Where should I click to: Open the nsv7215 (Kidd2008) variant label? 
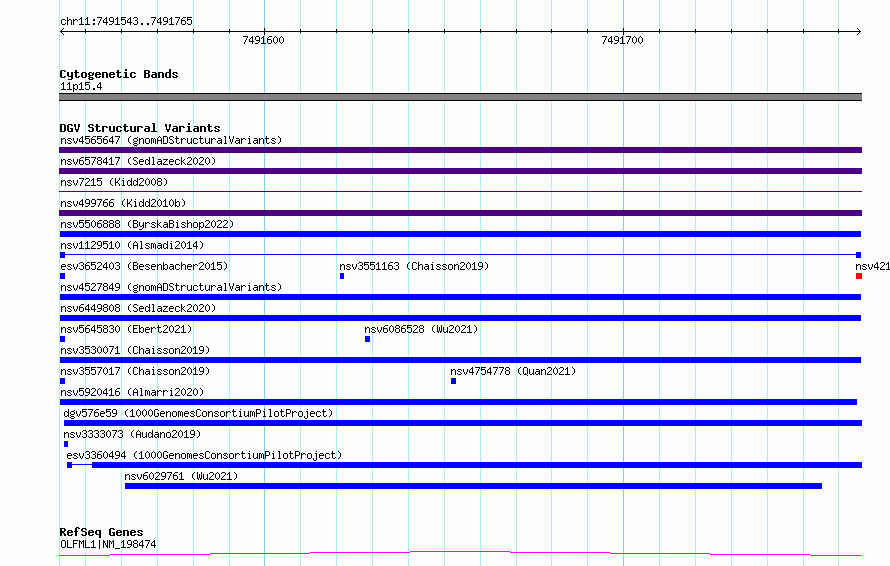[114, 182]
